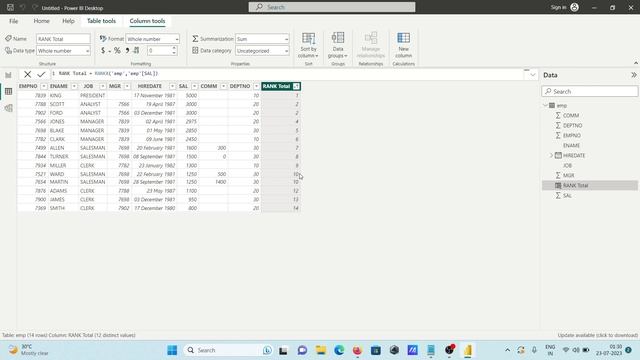The image size is (640, 360).
Task: Switch to the Help tab
Action: [68, 21]
